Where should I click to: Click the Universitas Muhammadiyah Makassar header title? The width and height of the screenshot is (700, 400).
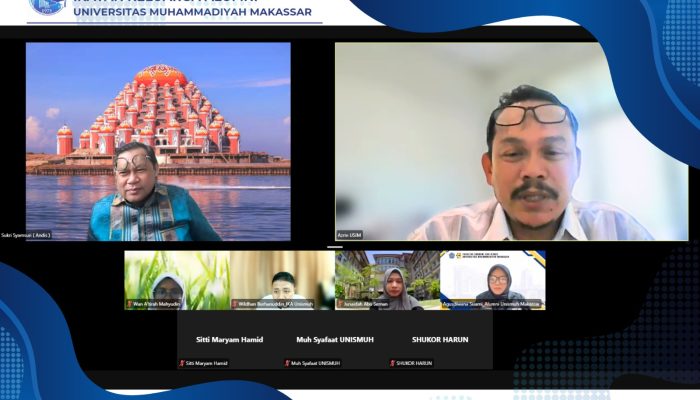tap(192, 12)
